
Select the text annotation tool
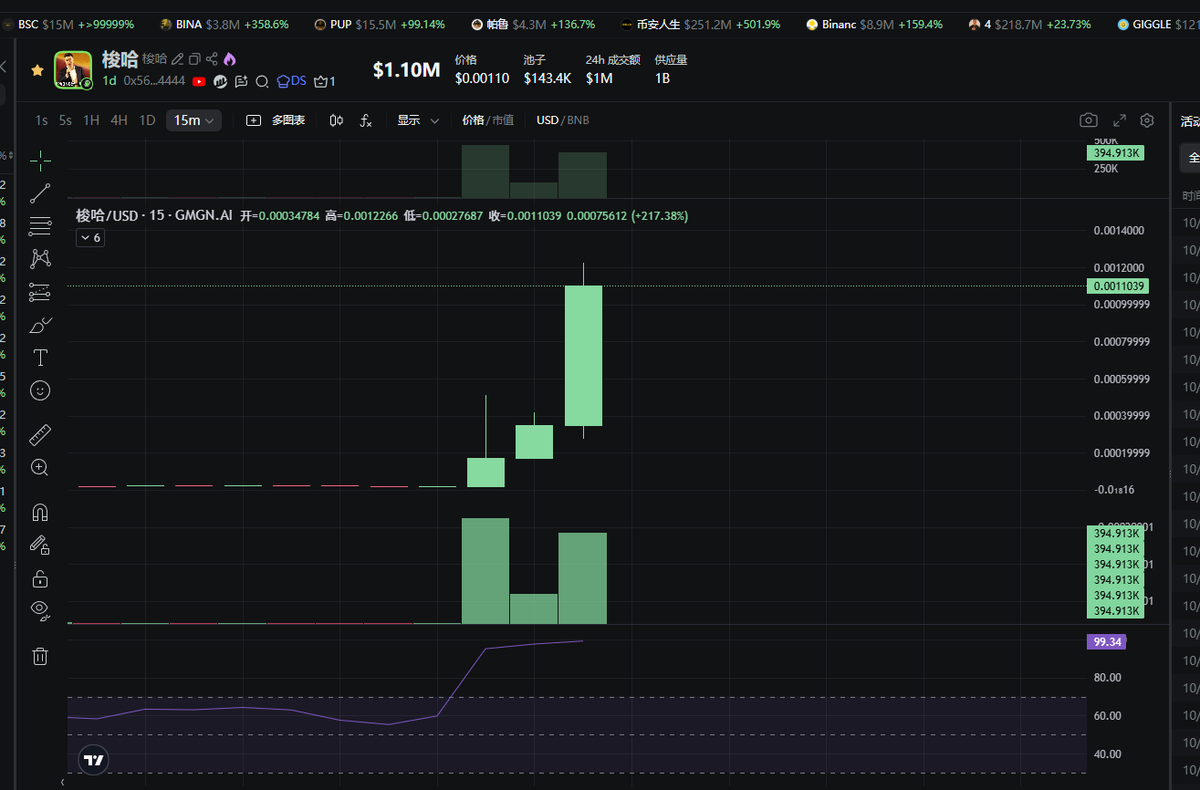(40, 358)
